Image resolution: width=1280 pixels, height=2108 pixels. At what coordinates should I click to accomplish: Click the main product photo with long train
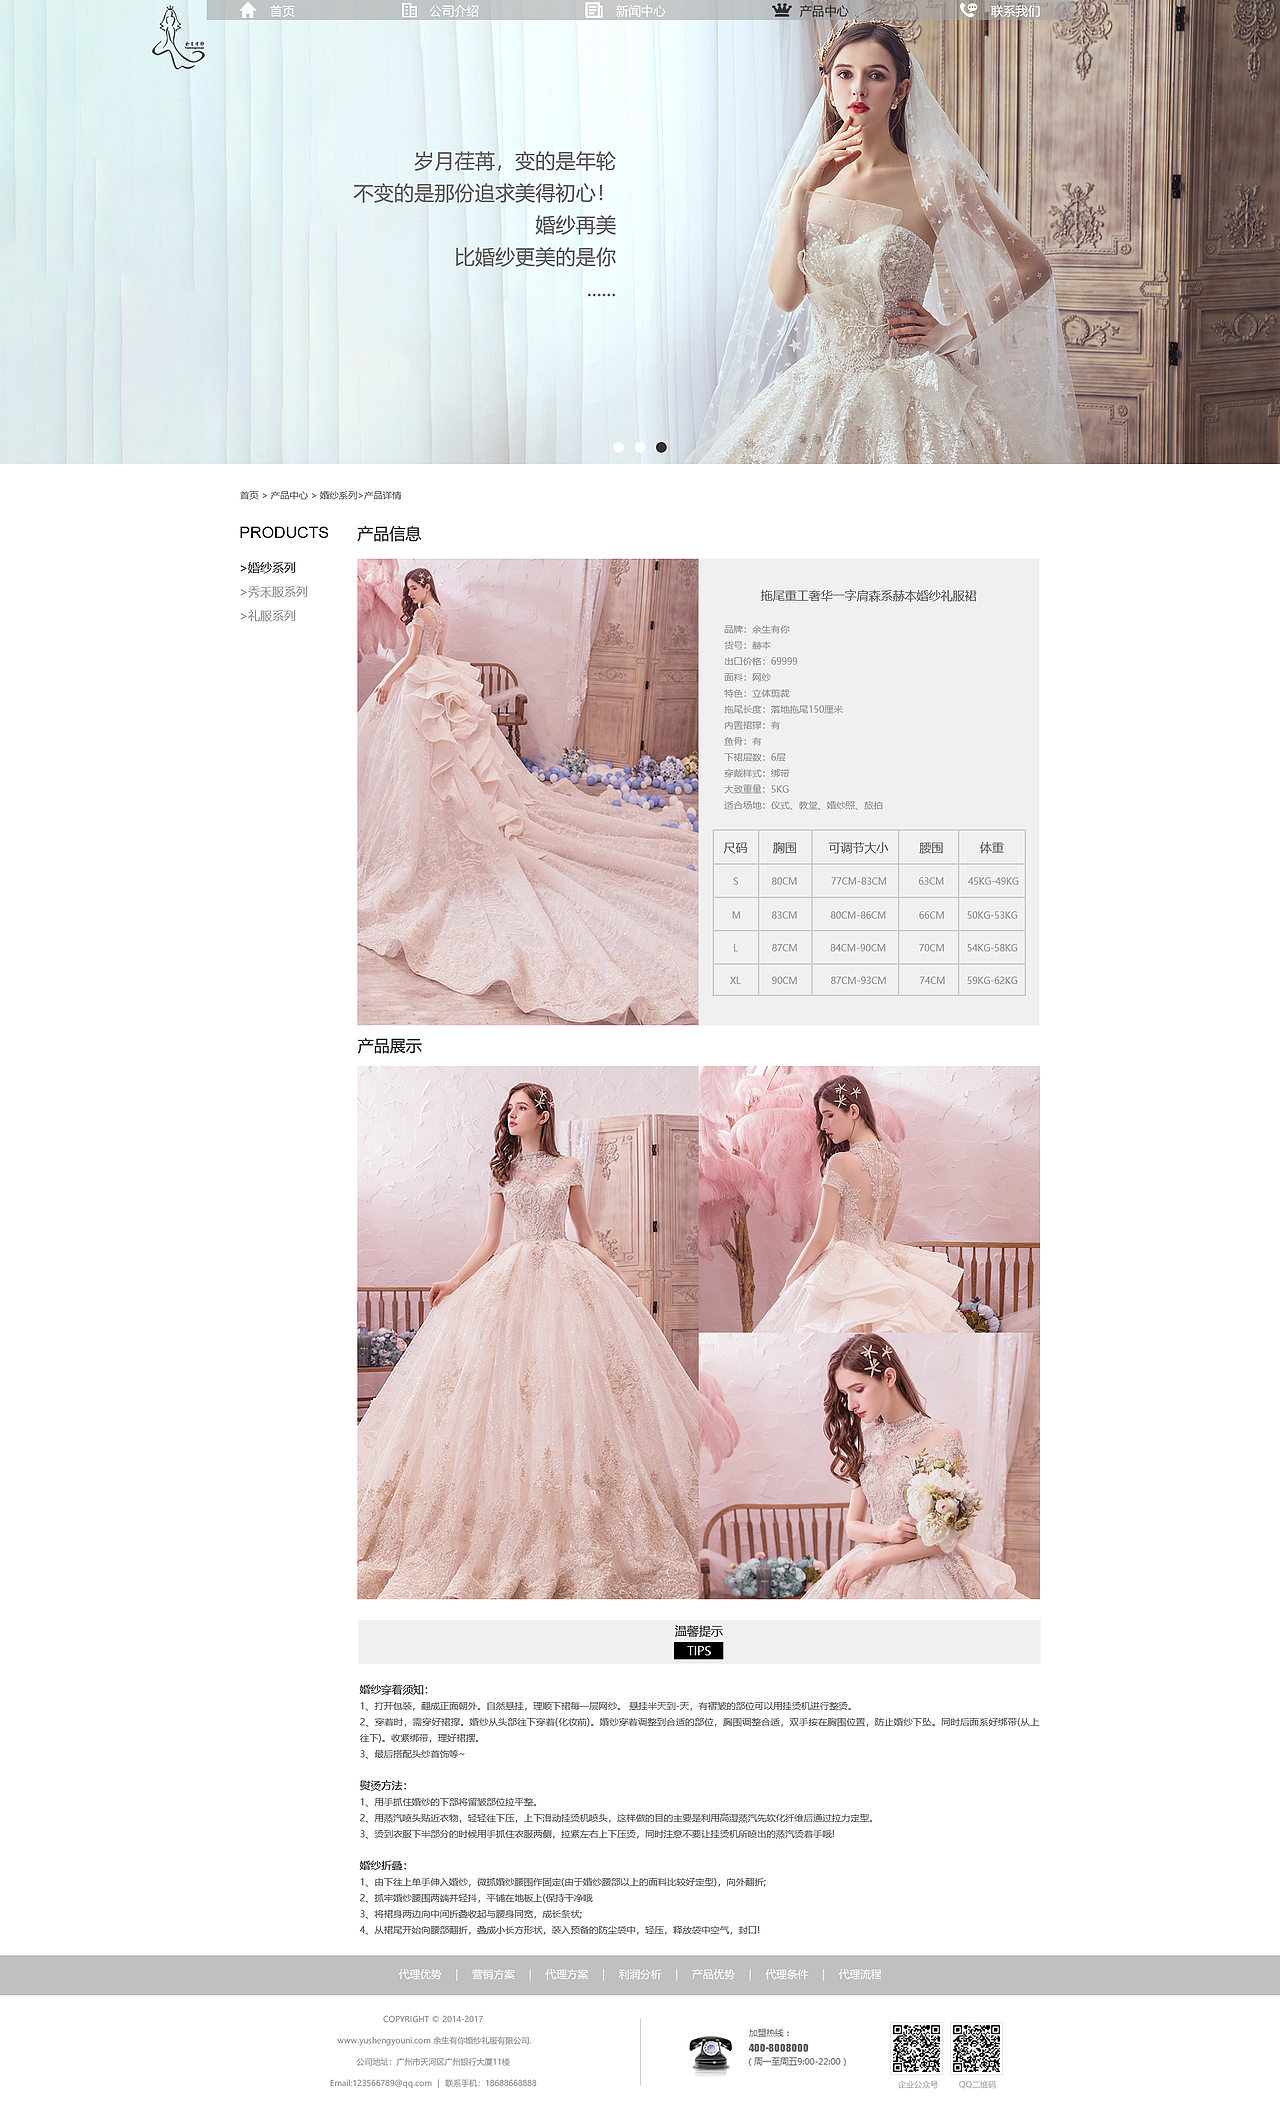click(x=528, y=792)
